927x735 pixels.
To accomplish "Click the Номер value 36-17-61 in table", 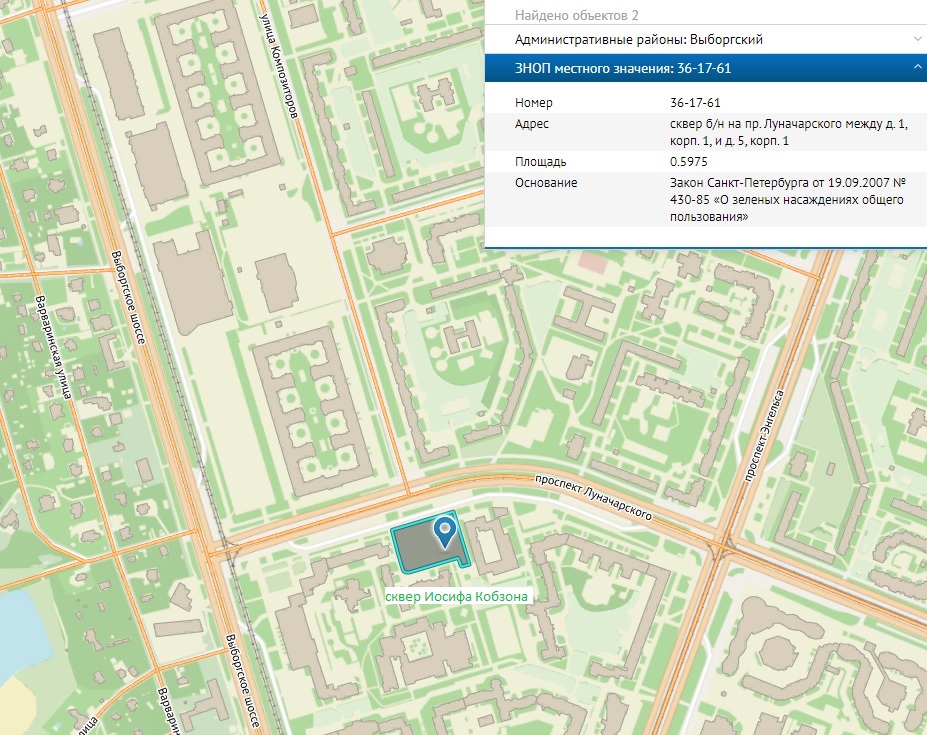I will 695,103.
